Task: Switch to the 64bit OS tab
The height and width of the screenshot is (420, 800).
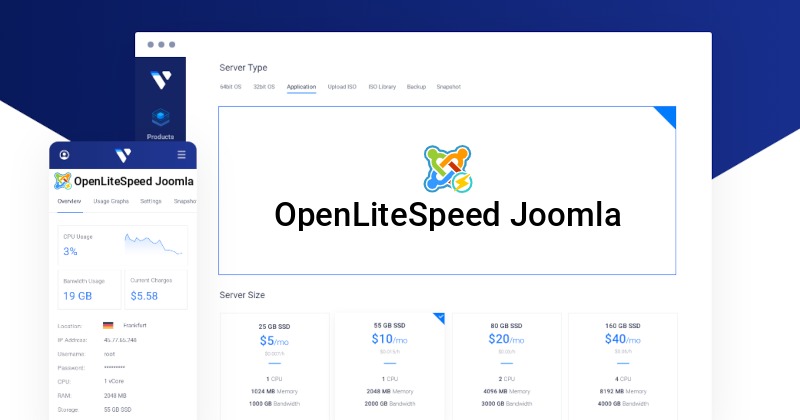Action: (231, 87)
